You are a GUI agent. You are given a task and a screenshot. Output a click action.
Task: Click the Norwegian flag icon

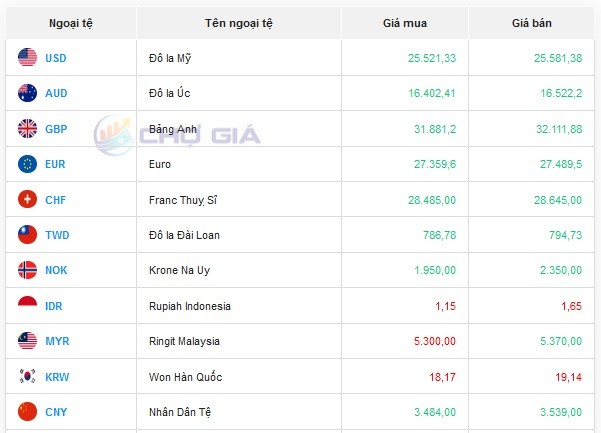click(x=28, y=270)
